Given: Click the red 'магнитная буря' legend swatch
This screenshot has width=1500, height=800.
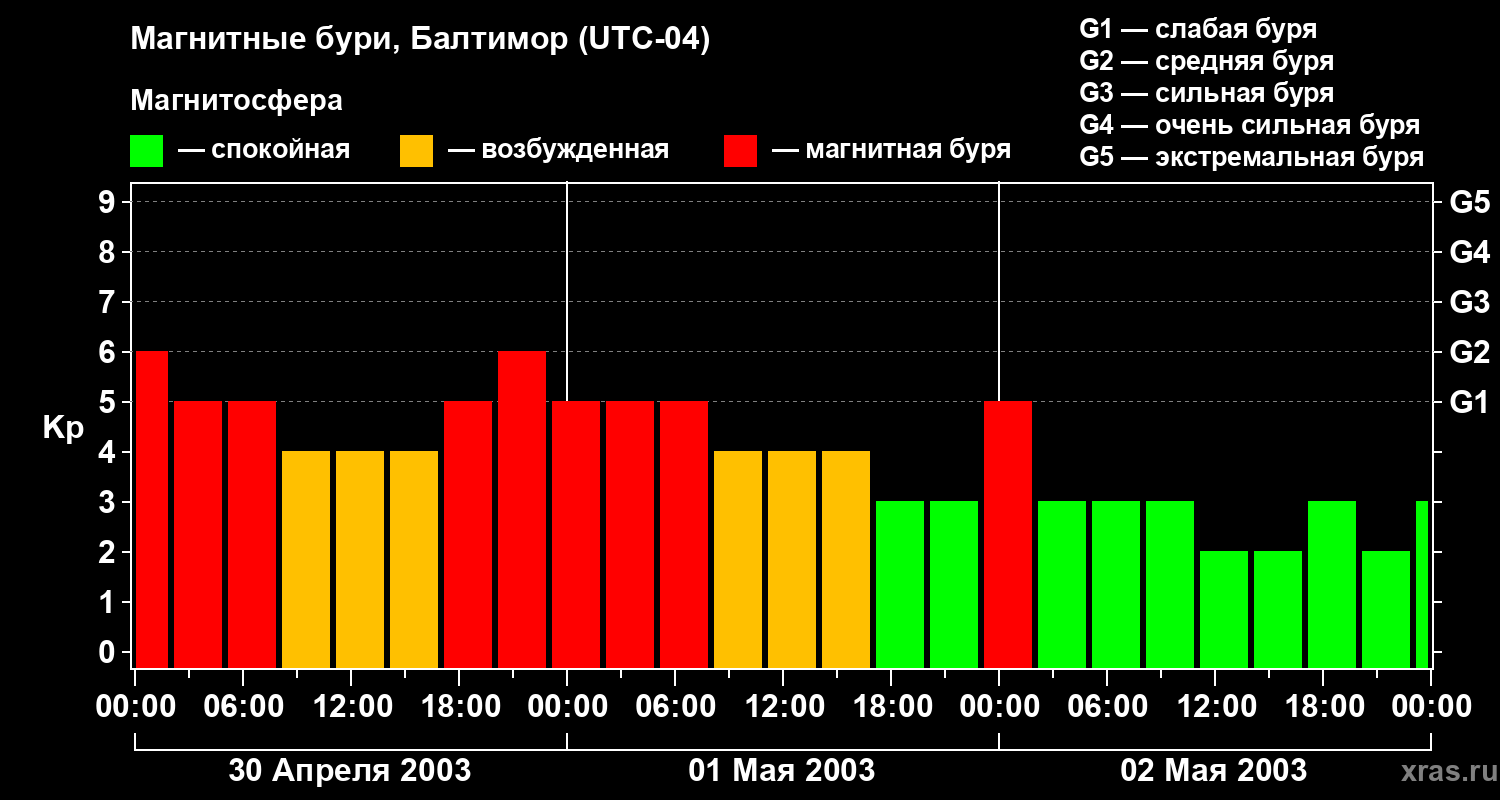Looking at the screenshot, I should [740, 151].
